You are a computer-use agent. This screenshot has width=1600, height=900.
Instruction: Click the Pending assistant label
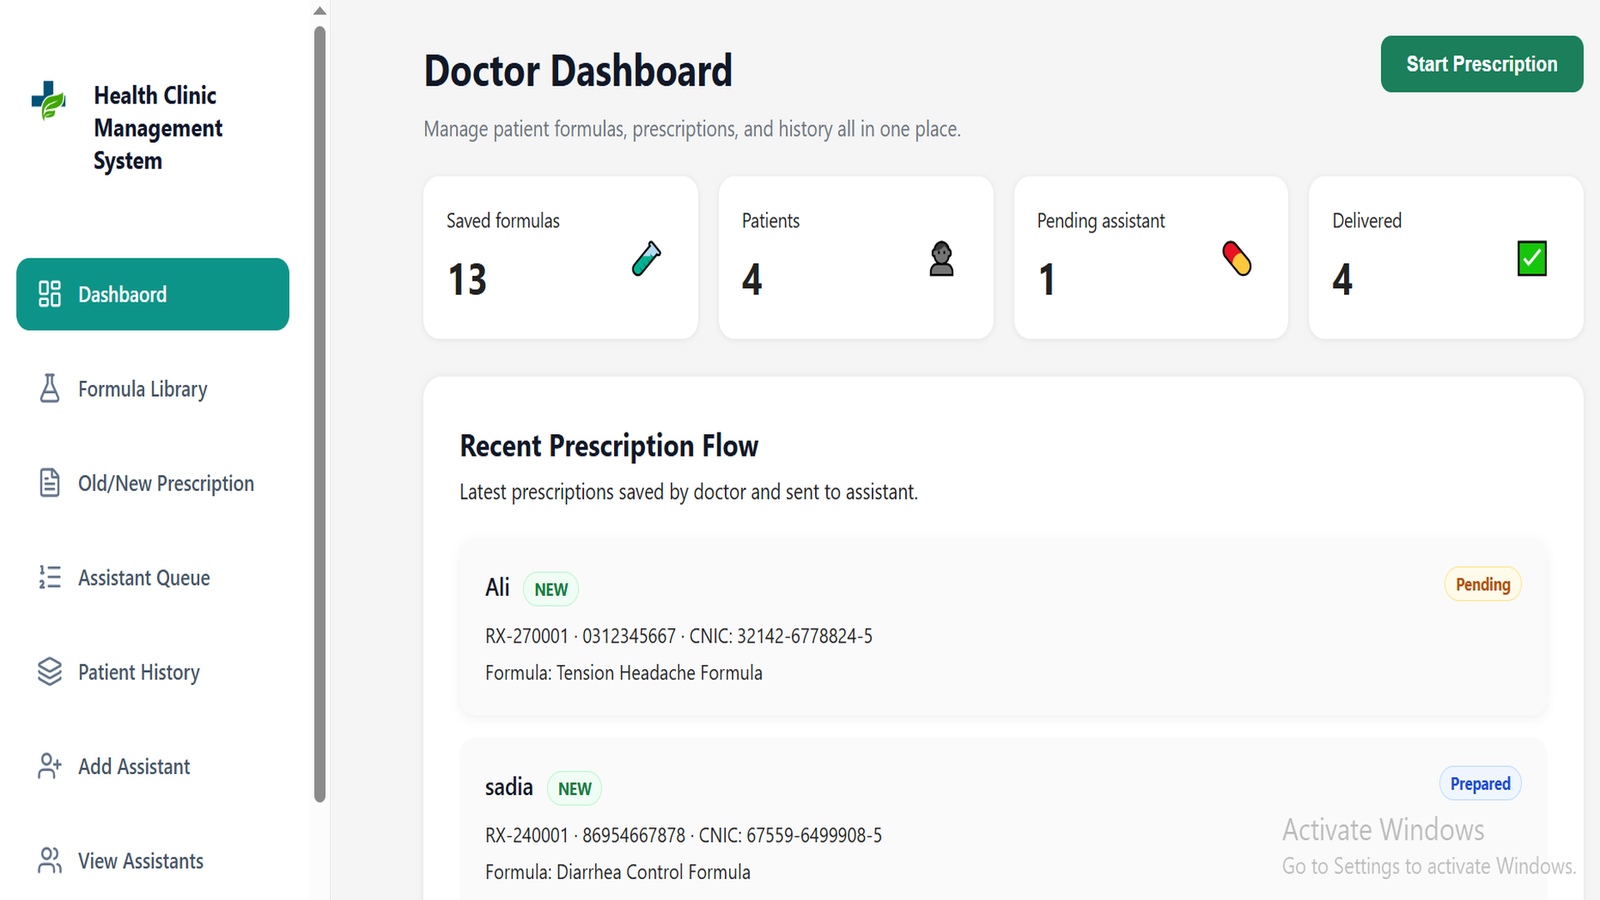pyautogui.click(x=1101, y=221)
